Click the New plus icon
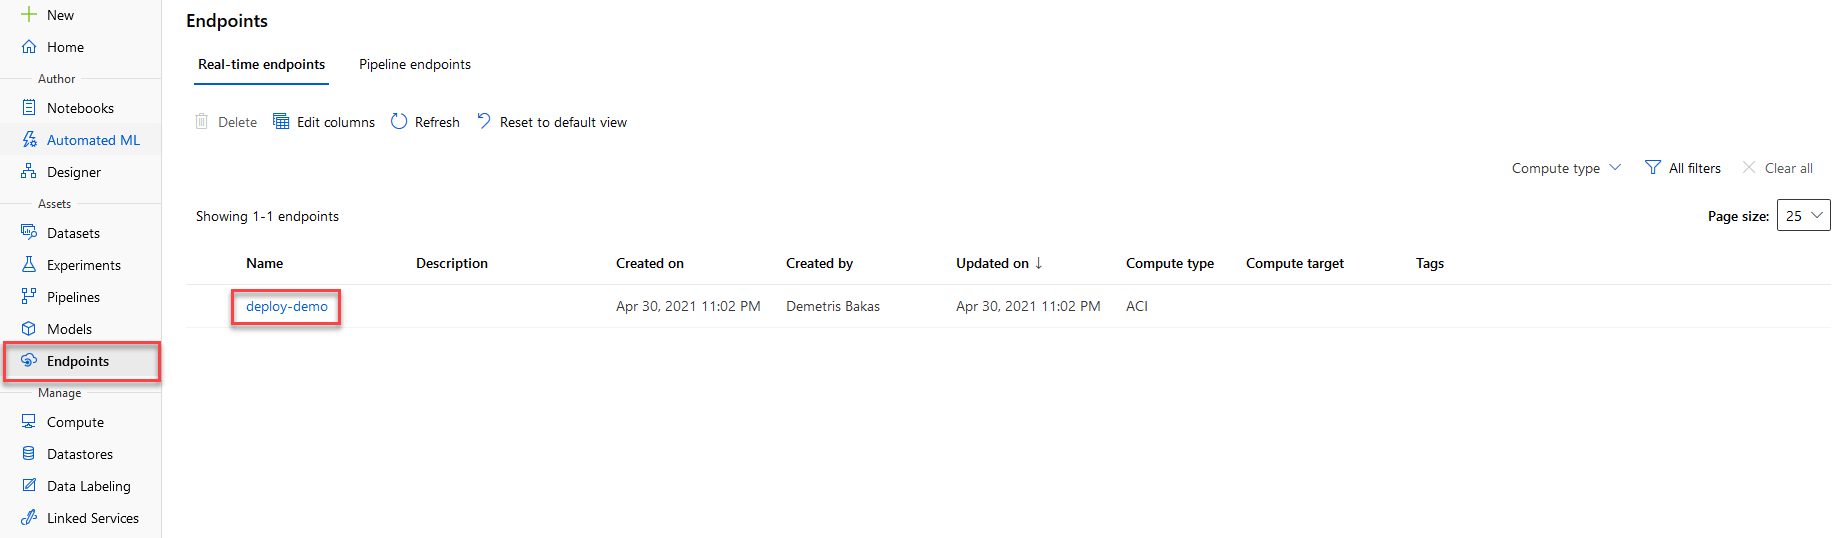Image resolution: width=1848 pixels, height=538 pixels. [29, 15]
